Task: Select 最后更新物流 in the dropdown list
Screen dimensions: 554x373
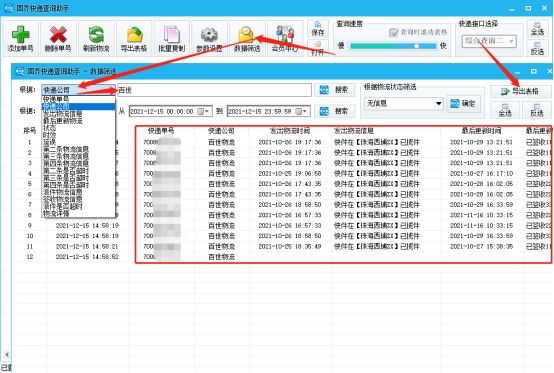Action: tap(78, 120)
